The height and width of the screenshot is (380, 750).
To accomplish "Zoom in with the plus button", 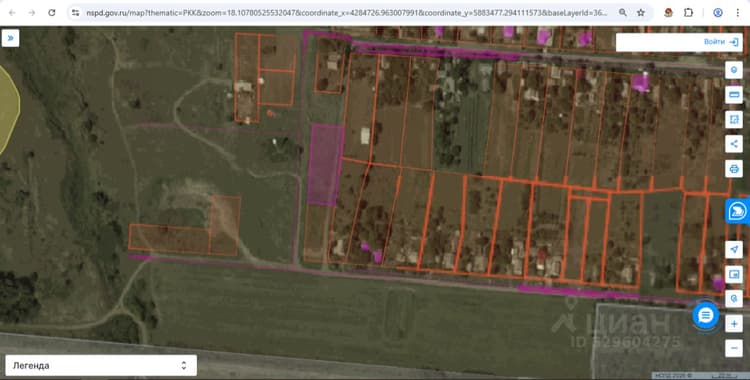I will [734, 324].
